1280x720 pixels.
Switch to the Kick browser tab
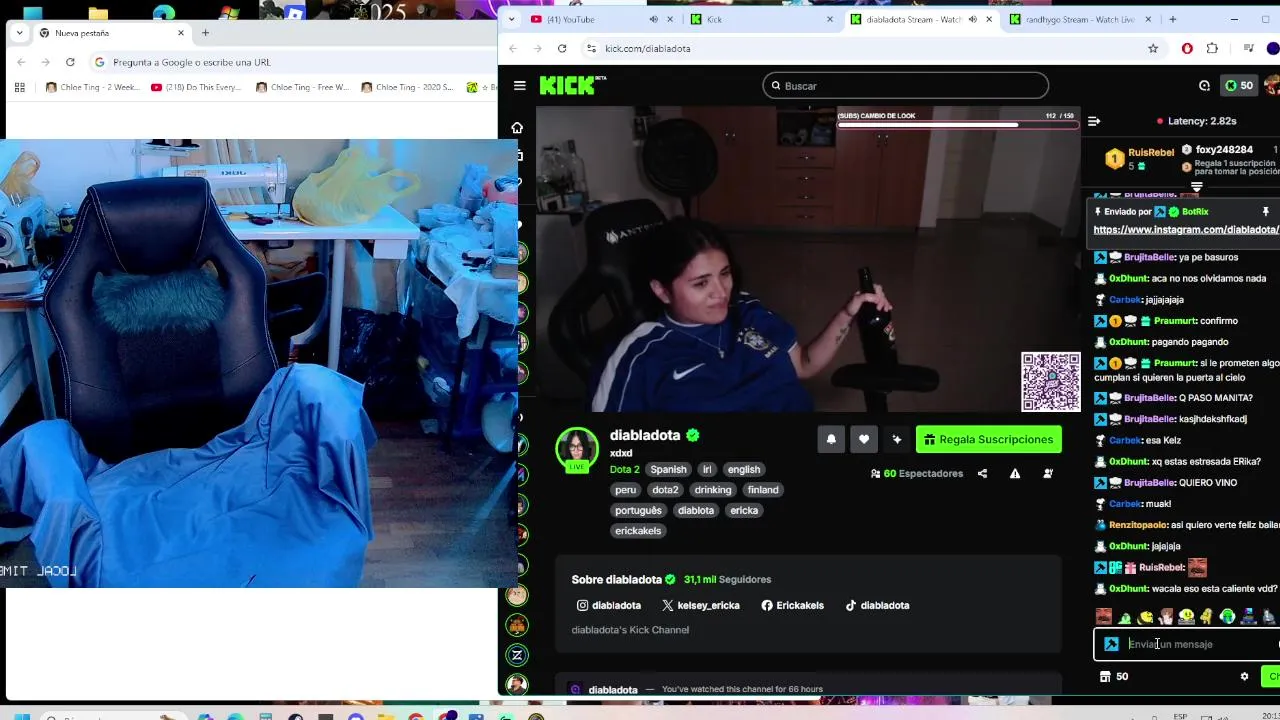(x=760, y=19)
